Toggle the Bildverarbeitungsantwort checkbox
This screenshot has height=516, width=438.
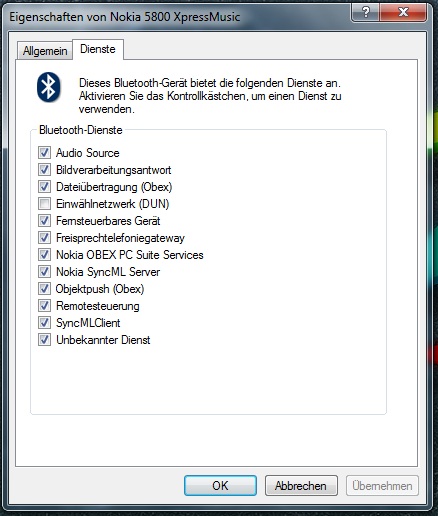[44, 170]
